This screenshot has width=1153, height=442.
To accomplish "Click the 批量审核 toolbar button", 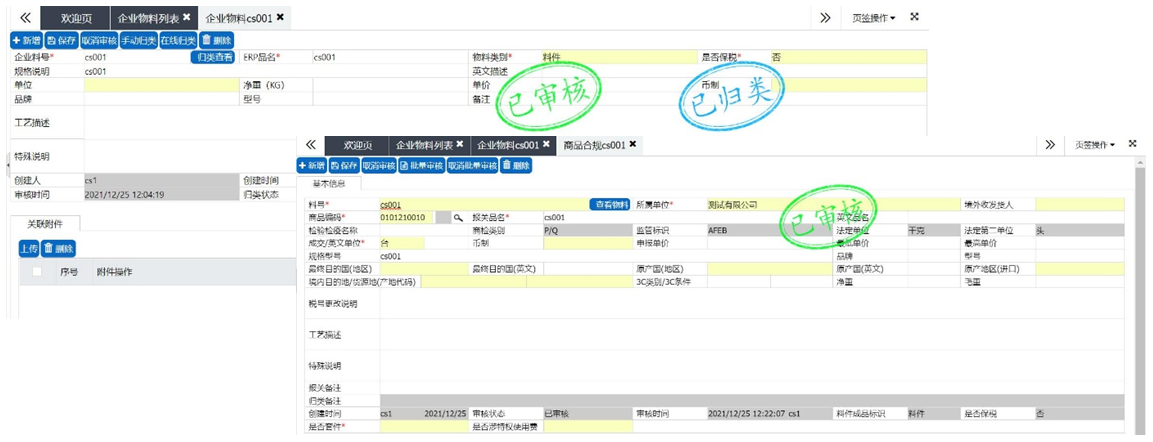I will point(422,165).
